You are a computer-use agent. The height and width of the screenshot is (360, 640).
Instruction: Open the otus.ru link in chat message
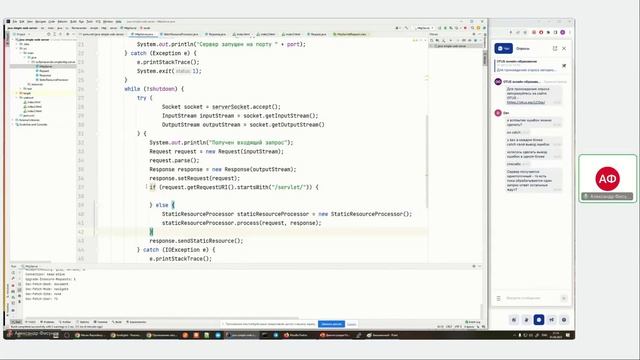point(526,102)
